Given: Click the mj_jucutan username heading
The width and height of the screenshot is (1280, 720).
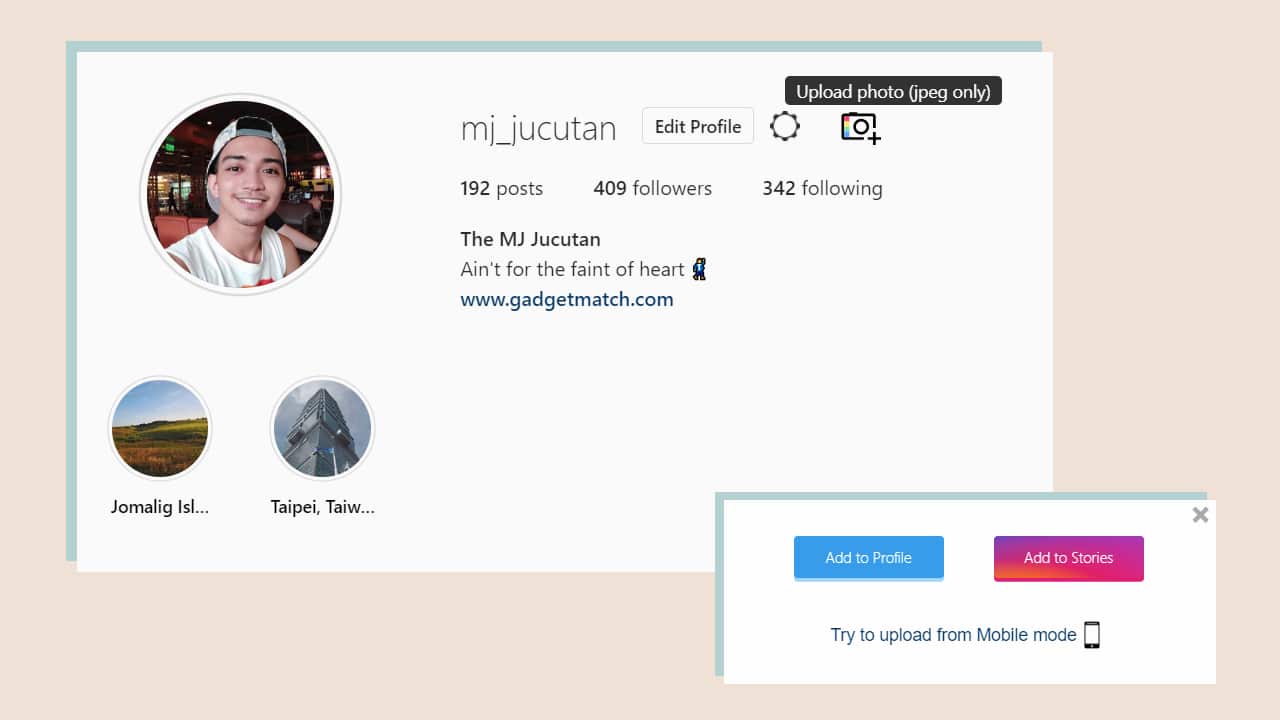Looking at the screenshot, I should click(x=538, y=128).
